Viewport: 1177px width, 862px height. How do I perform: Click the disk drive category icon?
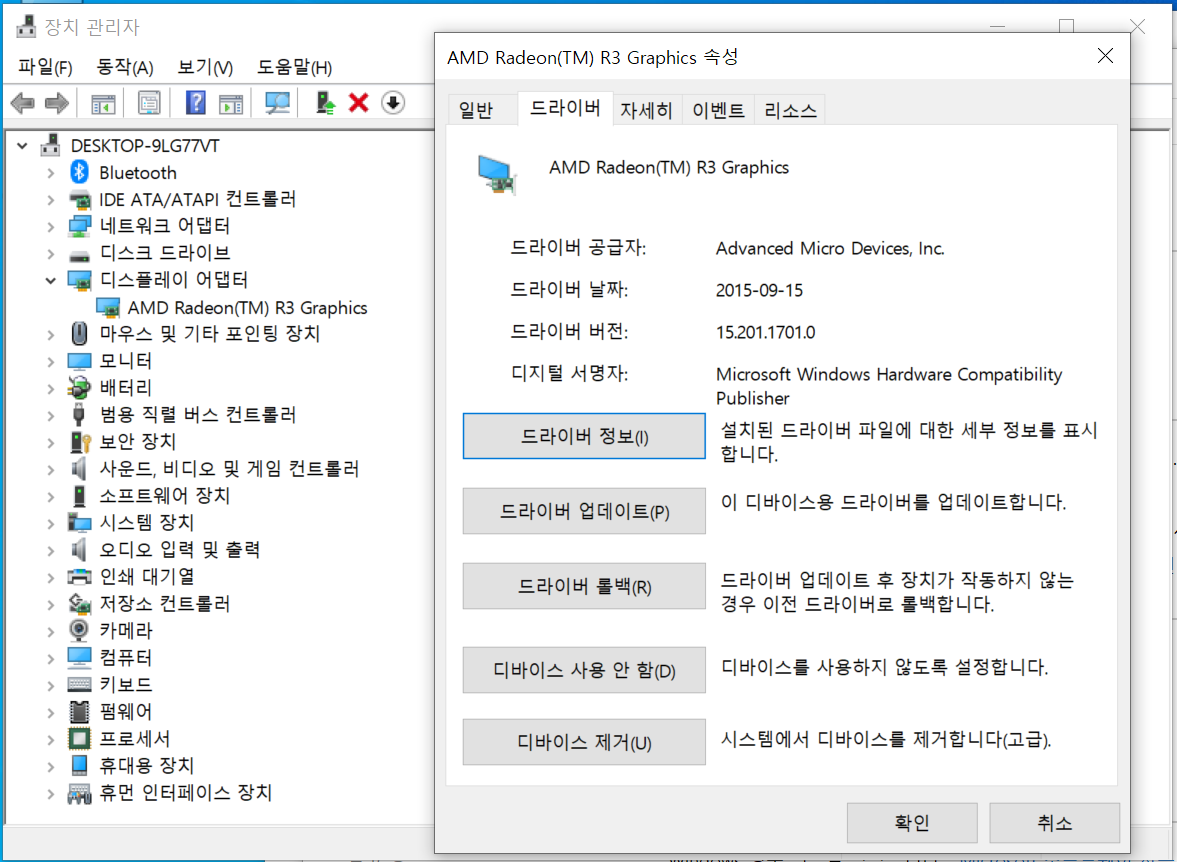(x=80, y=255)
